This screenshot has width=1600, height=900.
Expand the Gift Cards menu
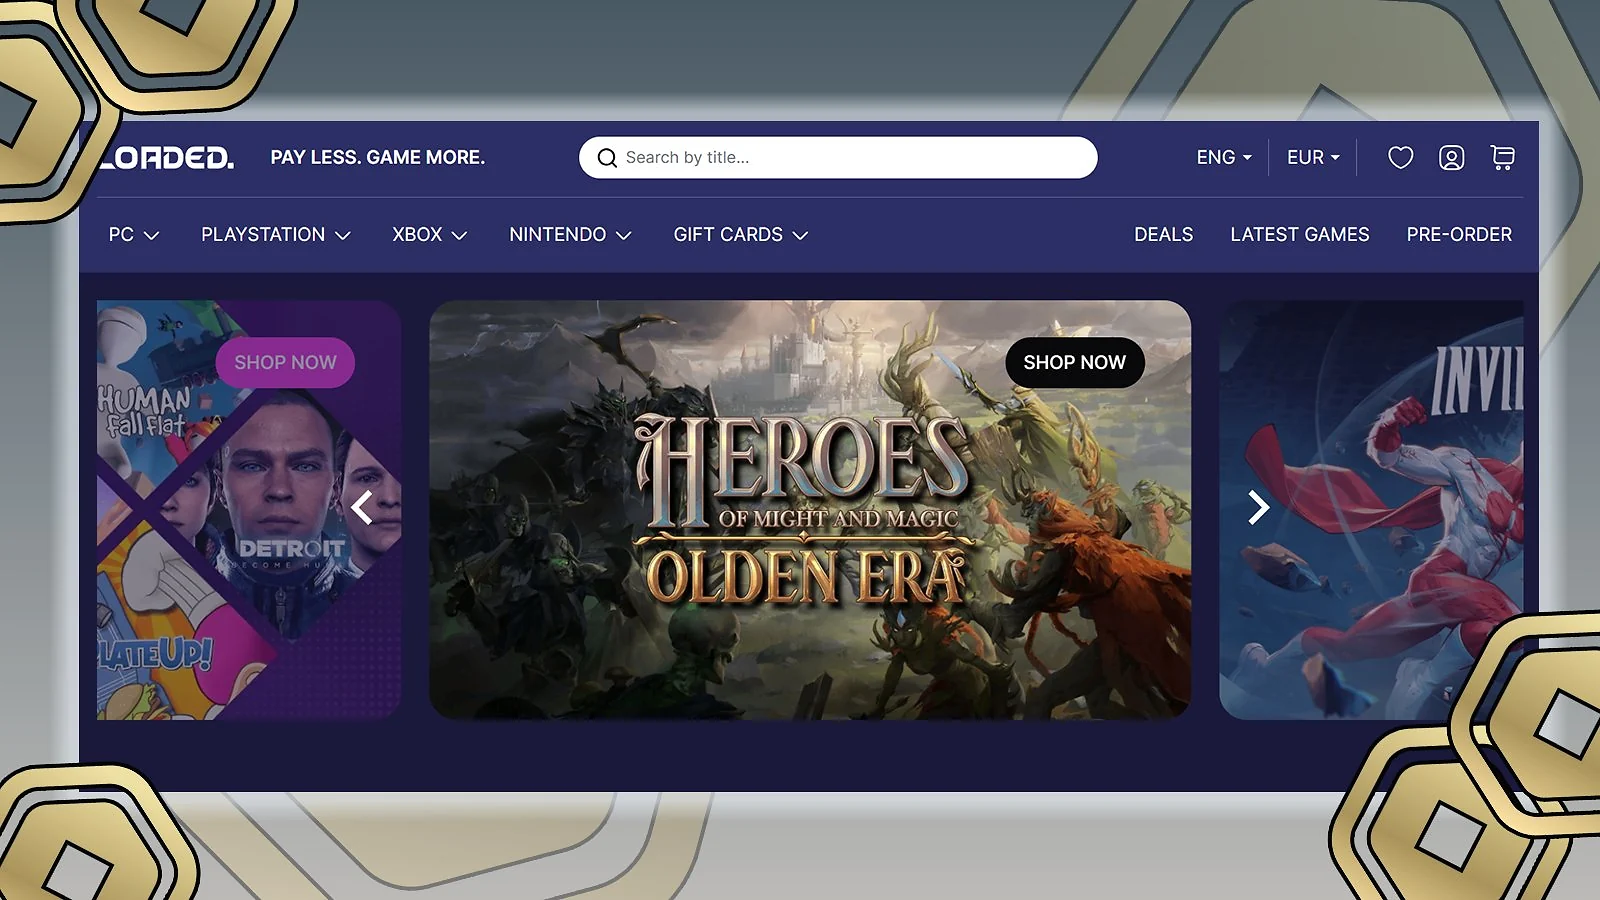click(741, 235)
